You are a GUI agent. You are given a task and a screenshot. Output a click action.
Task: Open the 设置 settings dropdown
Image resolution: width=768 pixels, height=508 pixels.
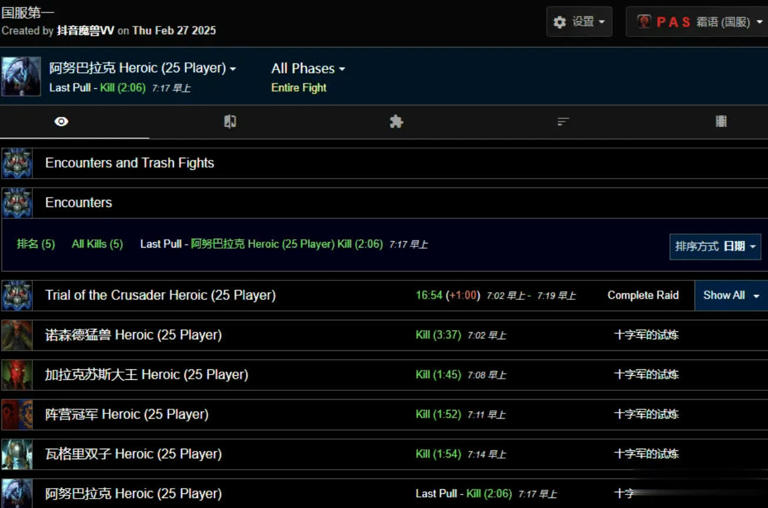[579, 22]
